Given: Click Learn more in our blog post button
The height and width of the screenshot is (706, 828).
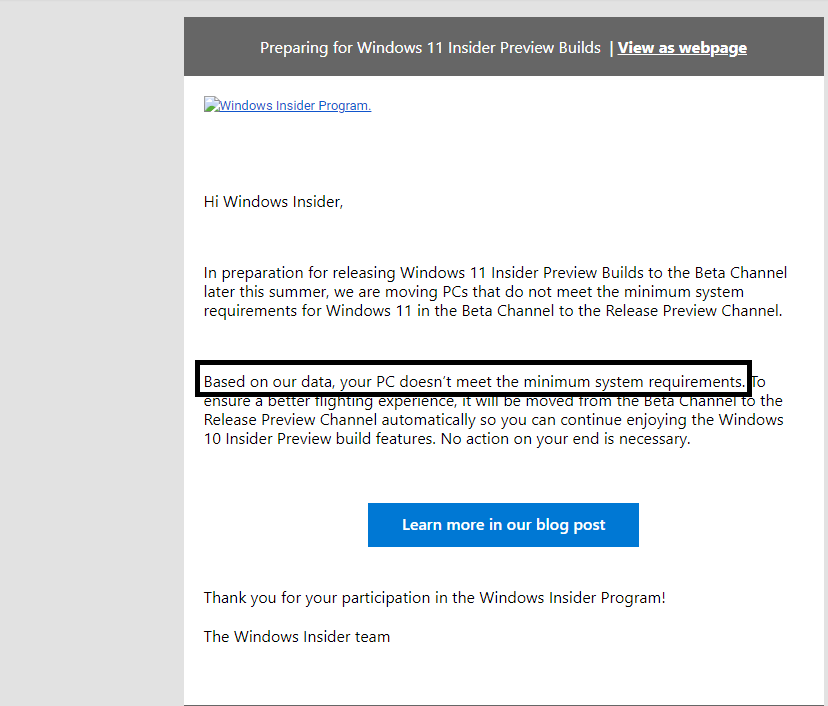Looking at the screenshot, I should pyautogui.click(x=503, y=525).
